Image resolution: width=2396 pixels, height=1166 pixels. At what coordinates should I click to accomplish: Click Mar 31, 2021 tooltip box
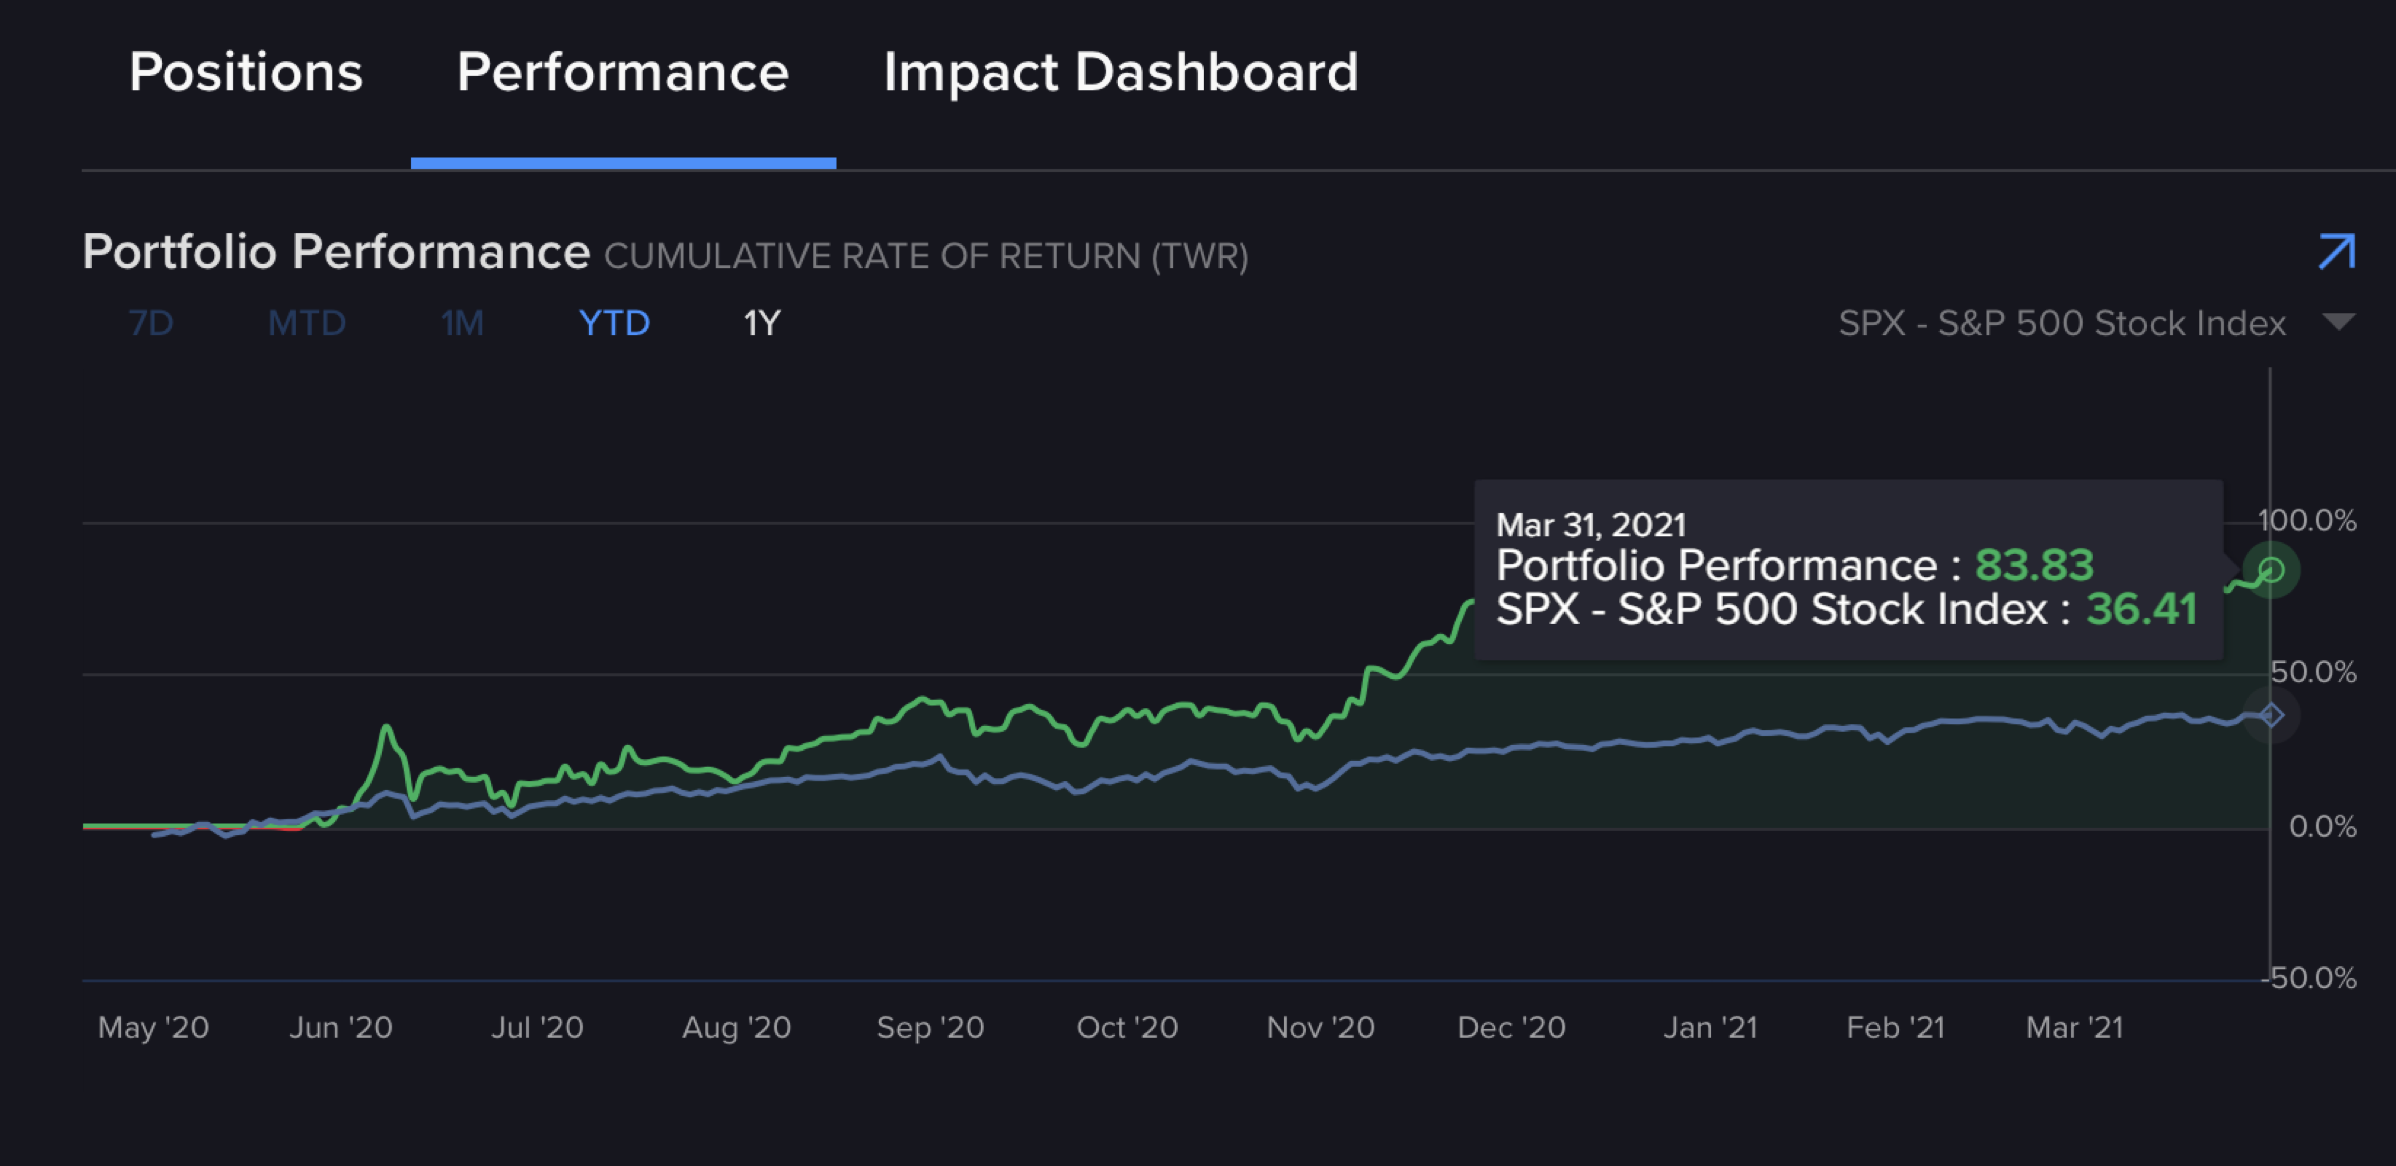tap(1847, 568)
